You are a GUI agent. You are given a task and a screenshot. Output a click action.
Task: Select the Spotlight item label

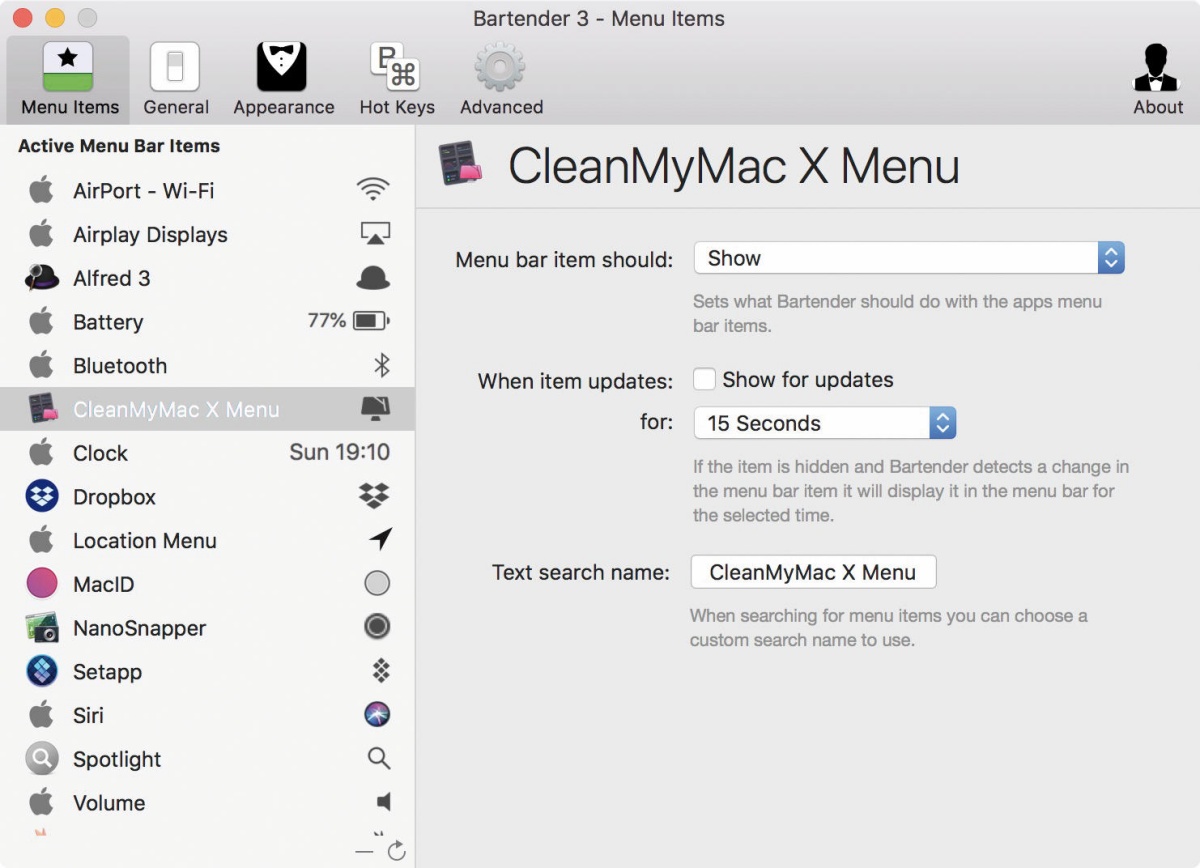tap(117, 759)
